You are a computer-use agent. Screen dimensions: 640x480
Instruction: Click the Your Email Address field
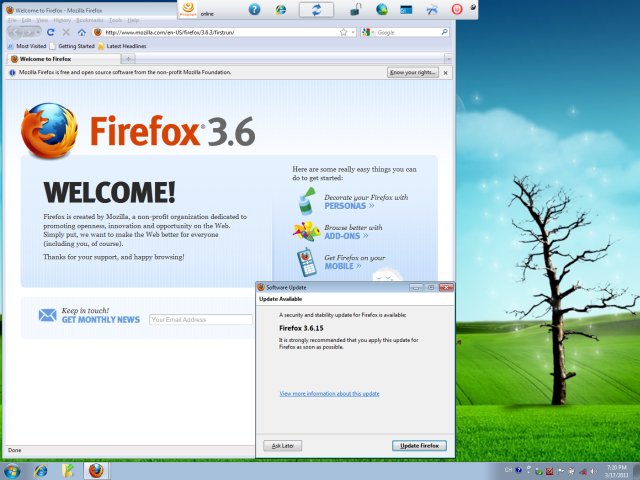(x=201, y=320)
